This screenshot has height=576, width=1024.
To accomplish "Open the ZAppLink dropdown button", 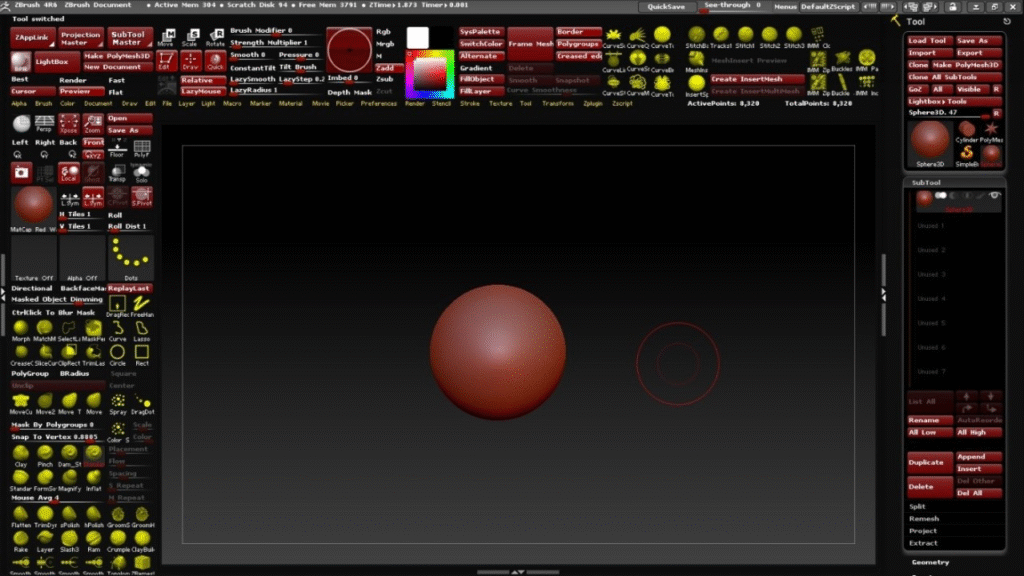I will coord(31,38).
